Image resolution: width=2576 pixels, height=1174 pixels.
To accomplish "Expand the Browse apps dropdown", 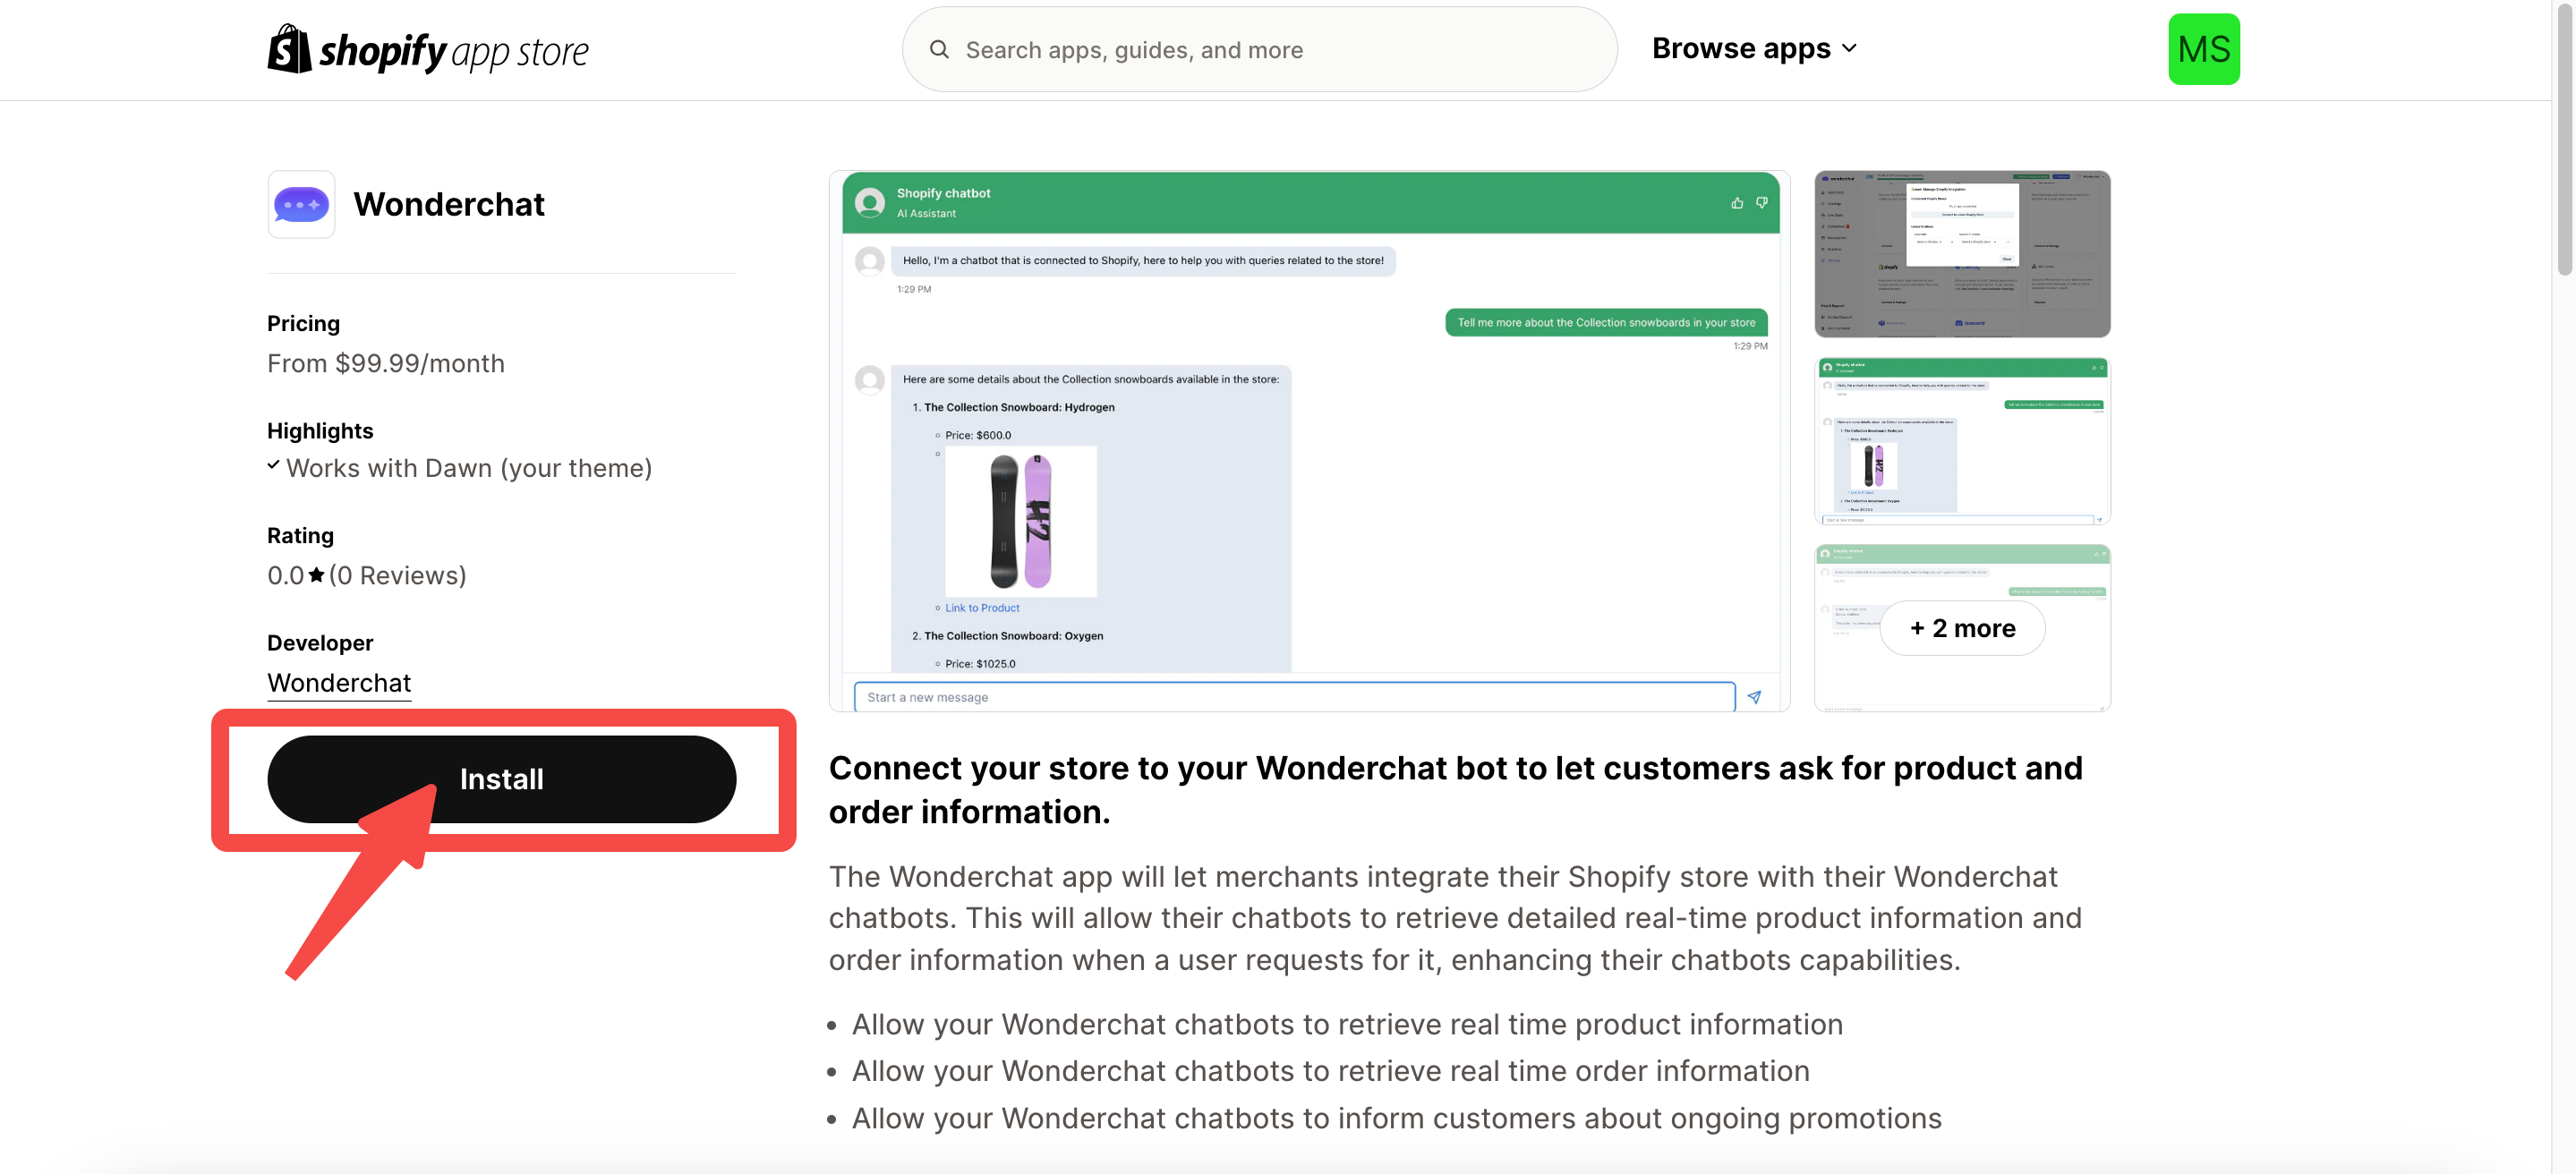I will [1740, 49].
